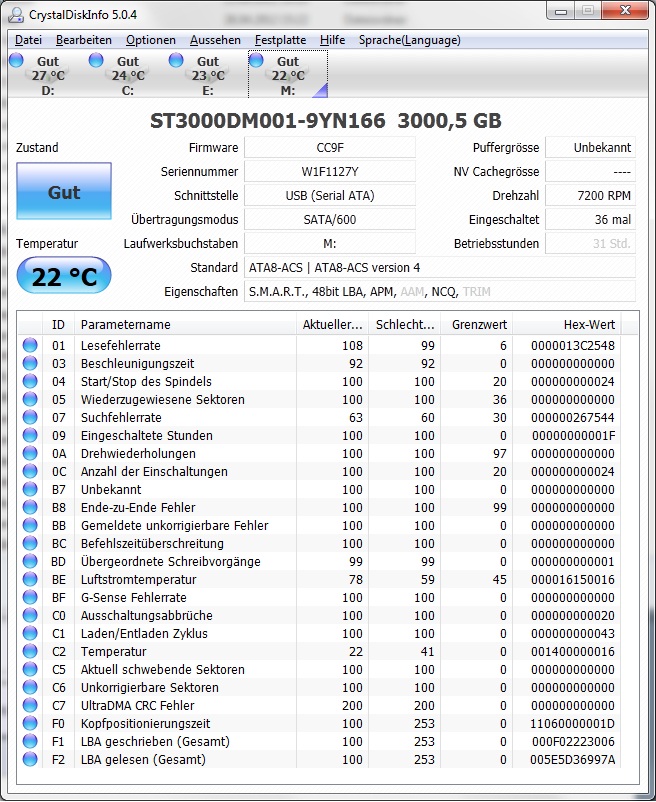Click the Betriebsstunden field 31 Std.
Image resolution: width=656 pixels, height=802 pixels.
tap(591, 244)
